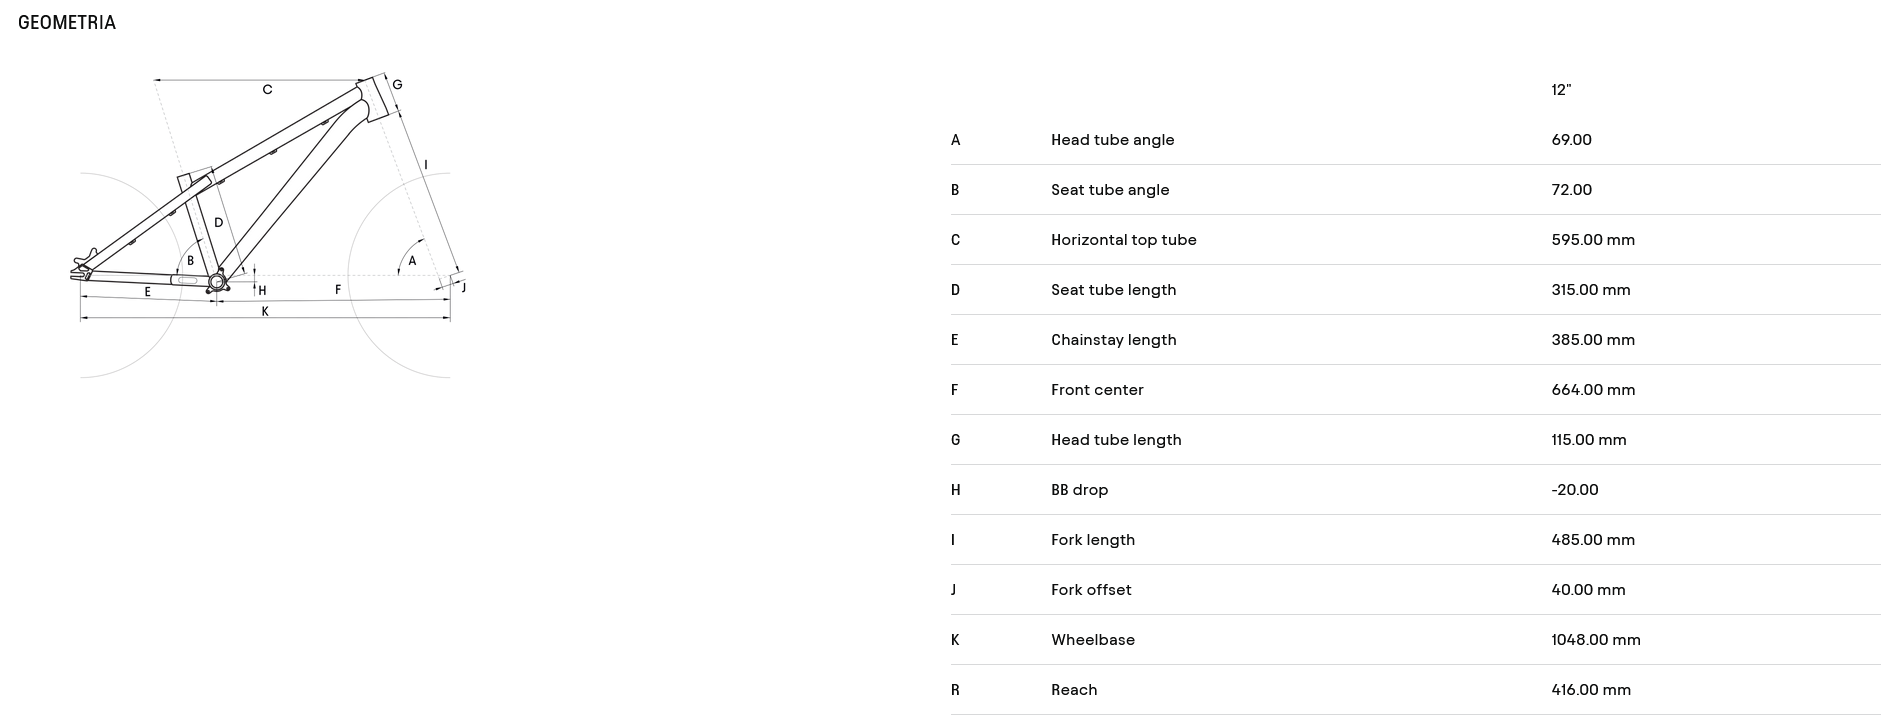
Task: Select the Reach 416.00 mm value
Action: pyautogui.click(x=1590, y=690)
